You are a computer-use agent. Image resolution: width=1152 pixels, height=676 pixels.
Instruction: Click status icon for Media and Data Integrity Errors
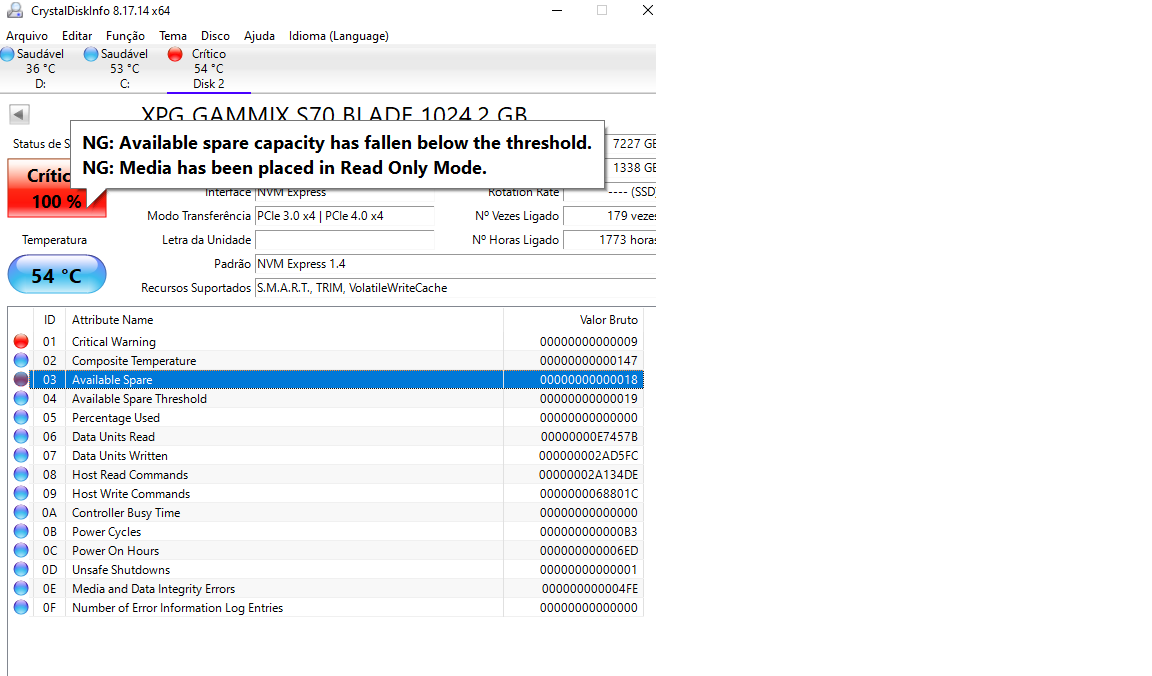21,589
